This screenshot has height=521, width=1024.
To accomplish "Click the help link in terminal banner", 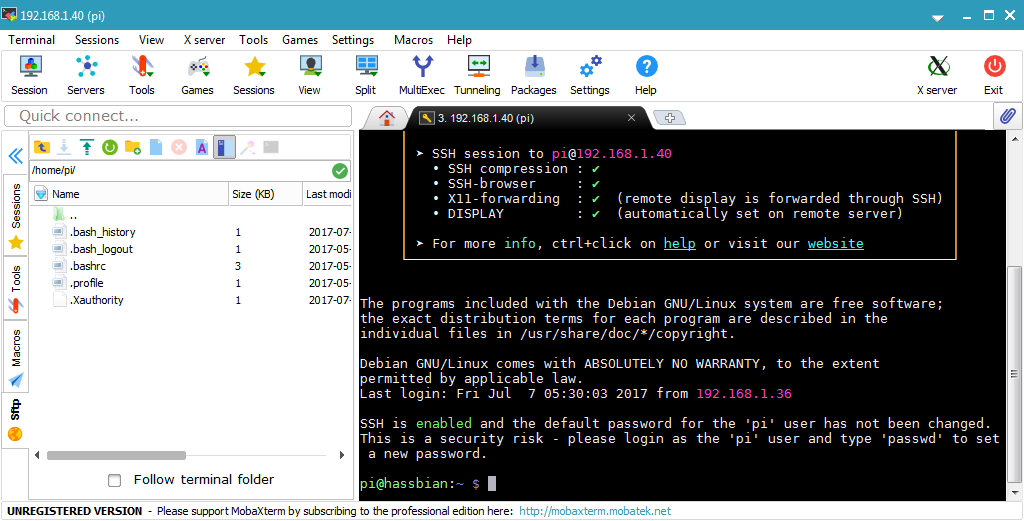I will coord(679,243).
